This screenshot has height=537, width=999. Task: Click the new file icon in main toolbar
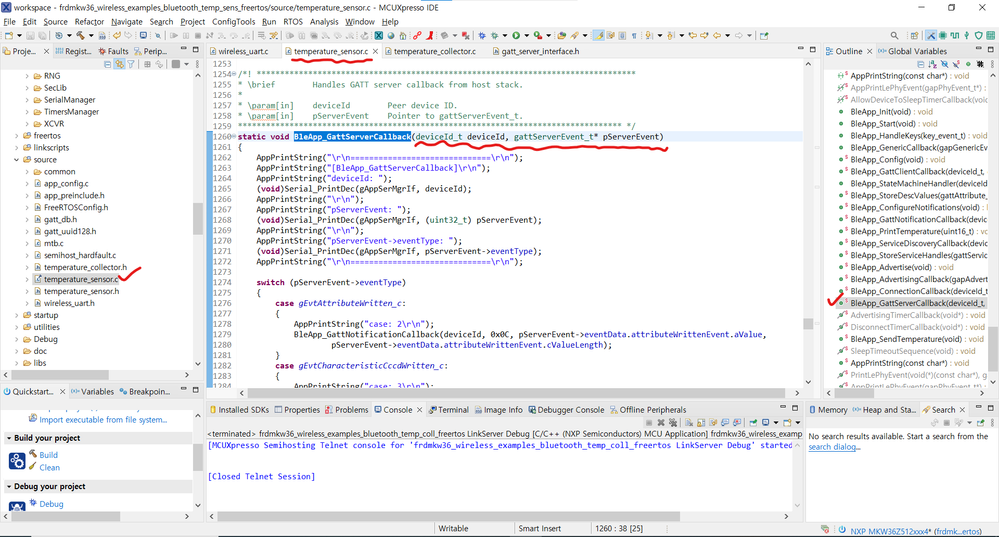[9, 35]
